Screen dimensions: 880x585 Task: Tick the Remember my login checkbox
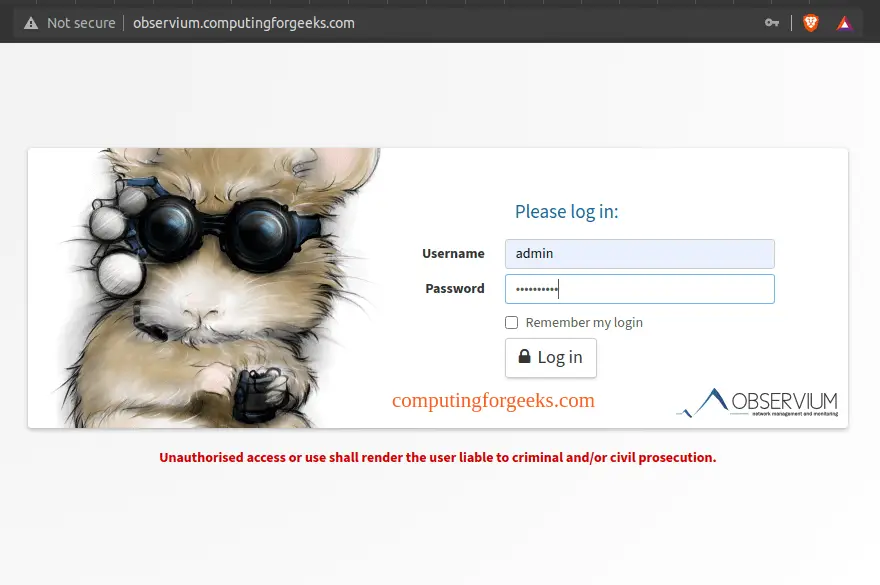coord(511,322)
